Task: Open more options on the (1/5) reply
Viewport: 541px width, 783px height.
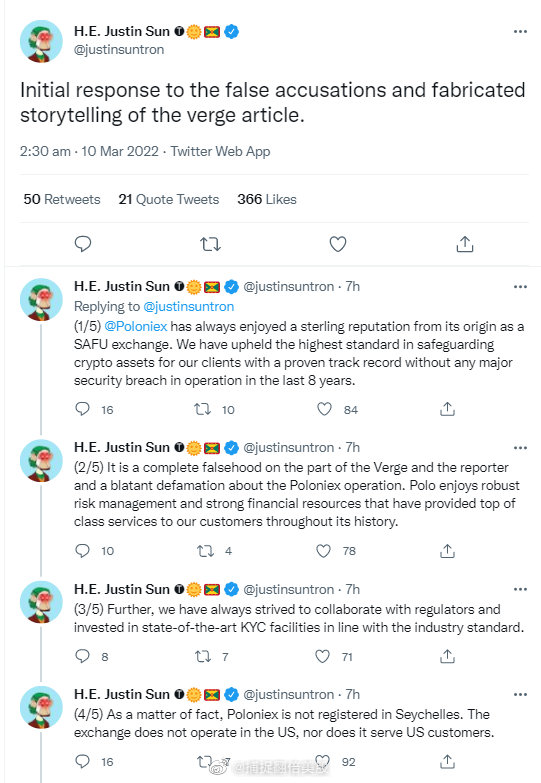Action: point(520,287)
